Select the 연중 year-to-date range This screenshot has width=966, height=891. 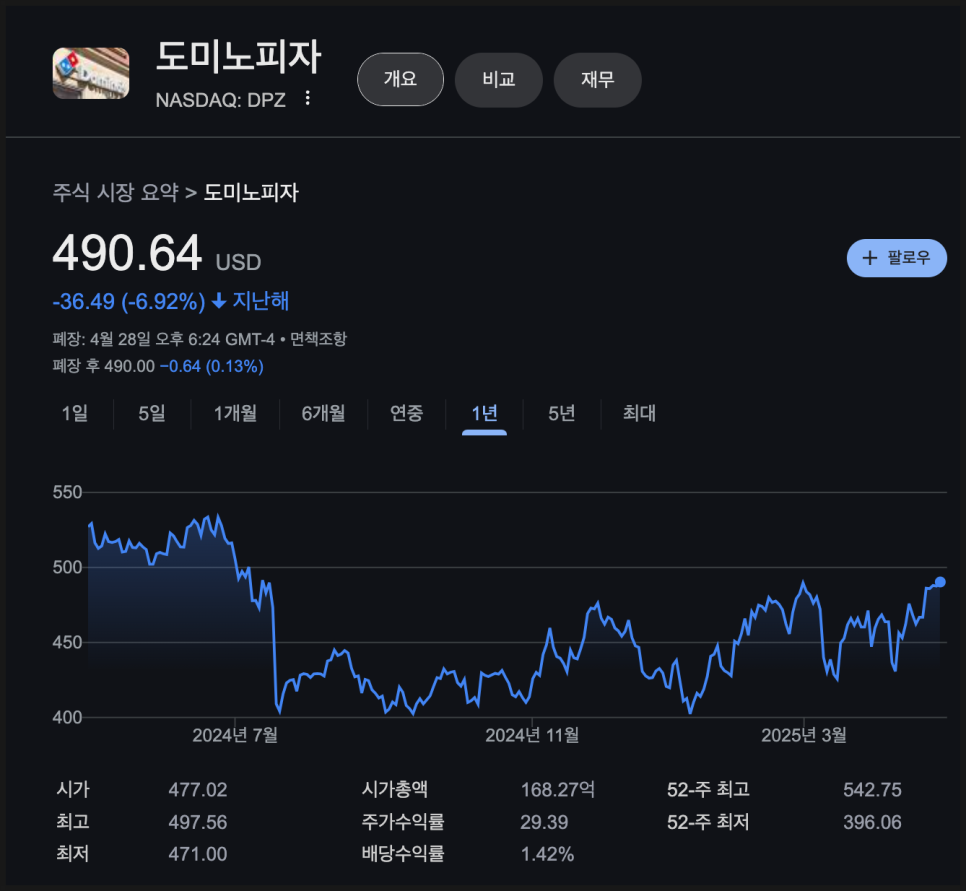point(407,413)
